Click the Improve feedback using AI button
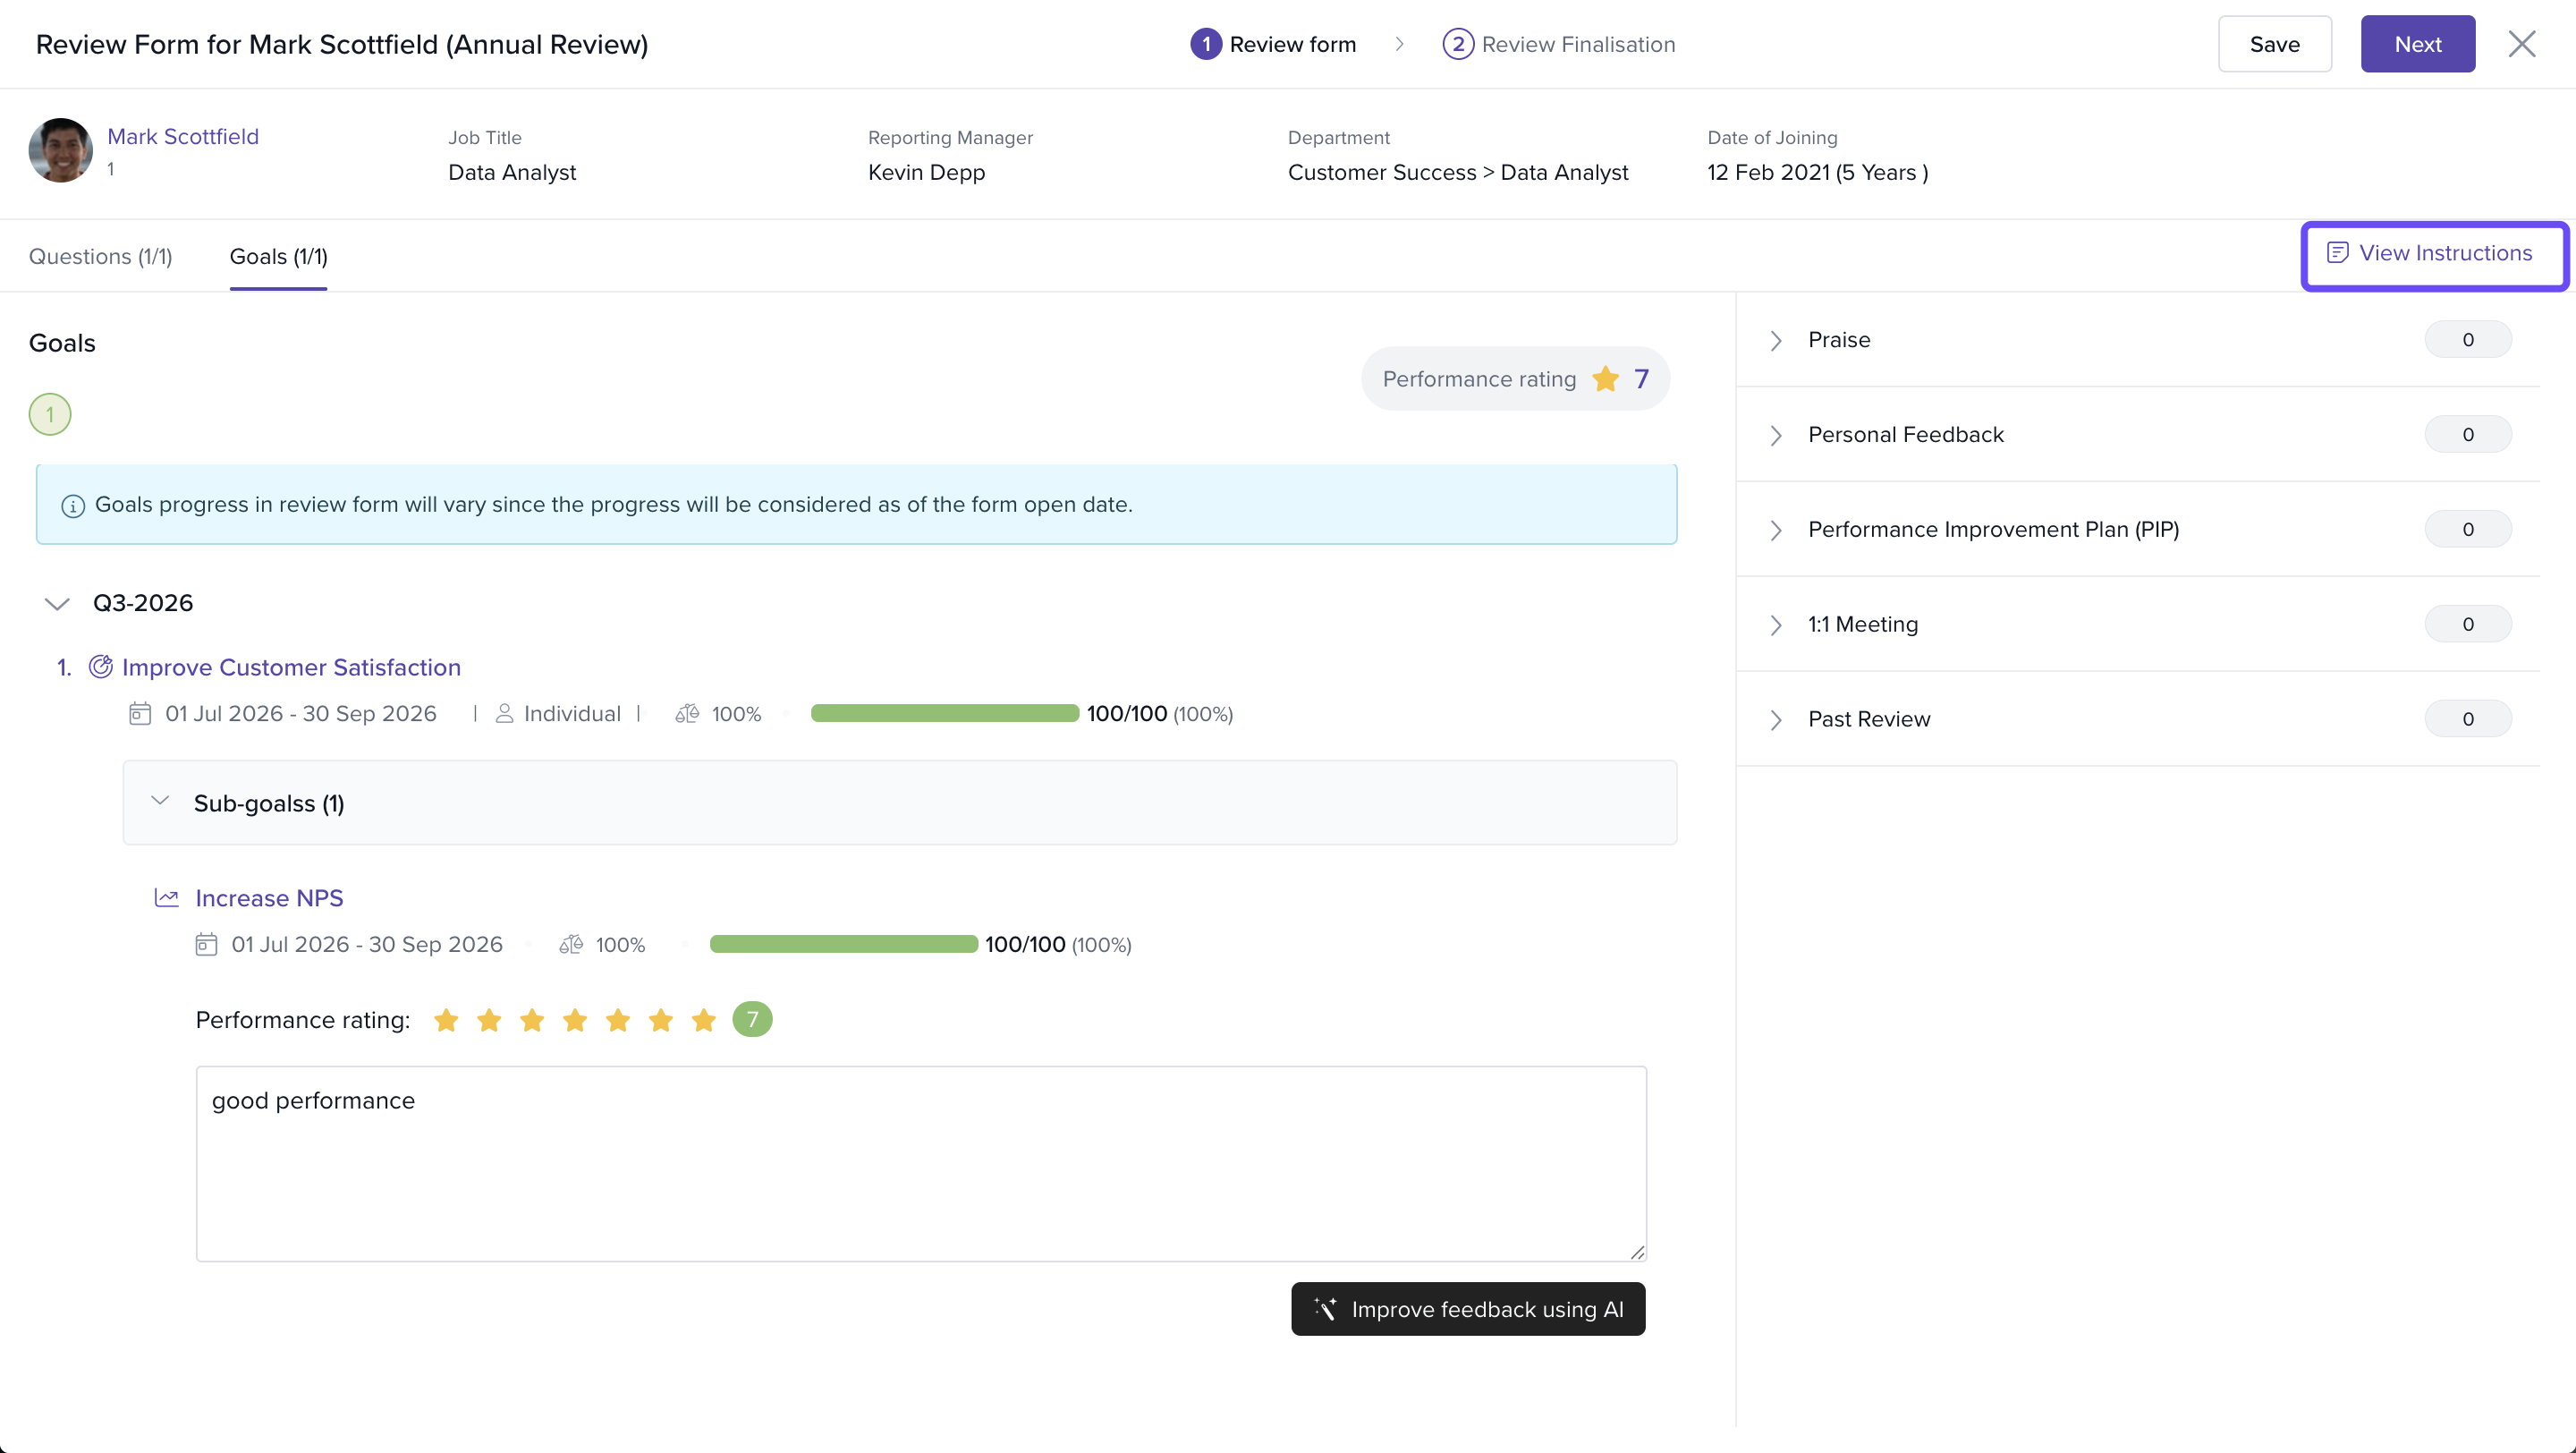Screen dimensions: 2576x1453 pos(1468,1309)
